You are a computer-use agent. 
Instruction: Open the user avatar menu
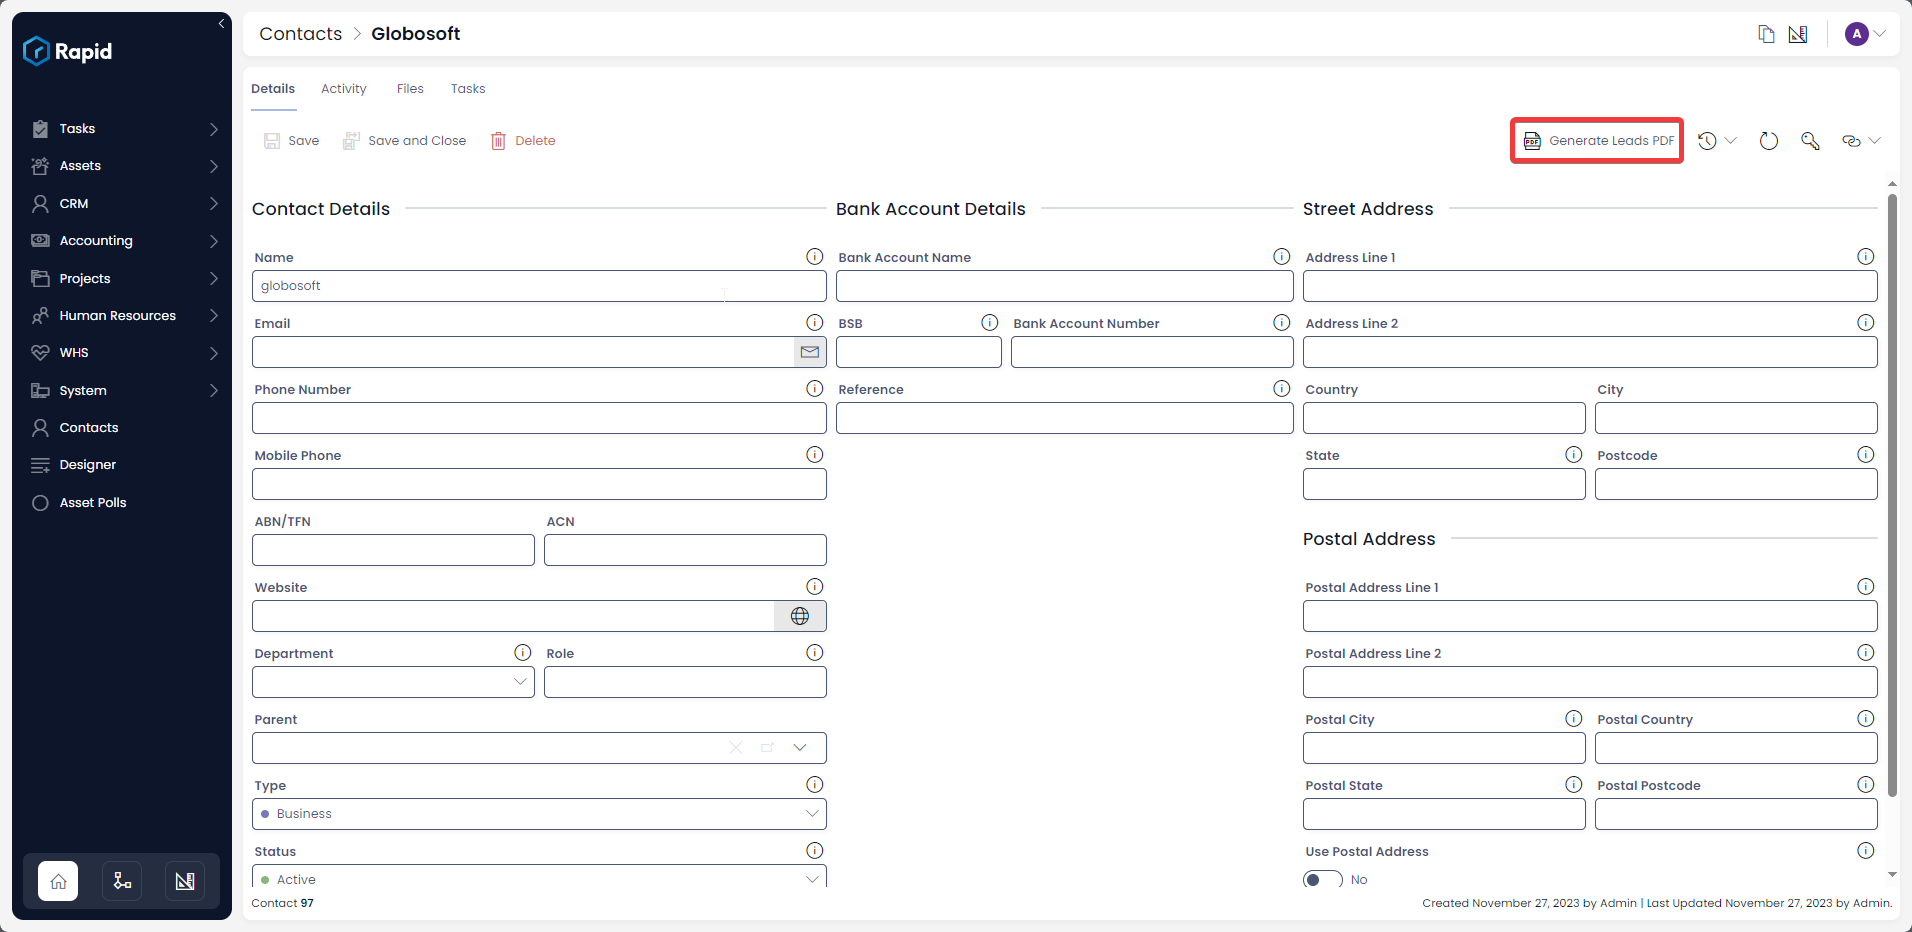[1865, 34]
